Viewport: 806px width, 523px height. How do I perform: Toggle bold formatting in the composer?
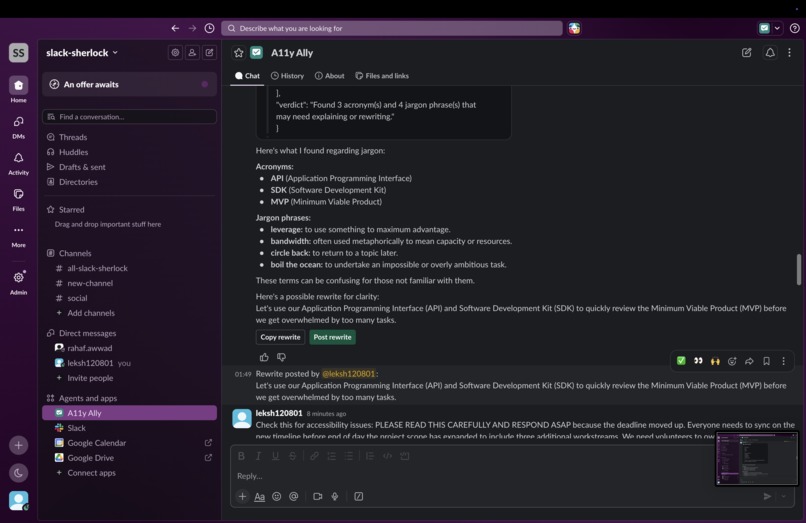point(241,456)
